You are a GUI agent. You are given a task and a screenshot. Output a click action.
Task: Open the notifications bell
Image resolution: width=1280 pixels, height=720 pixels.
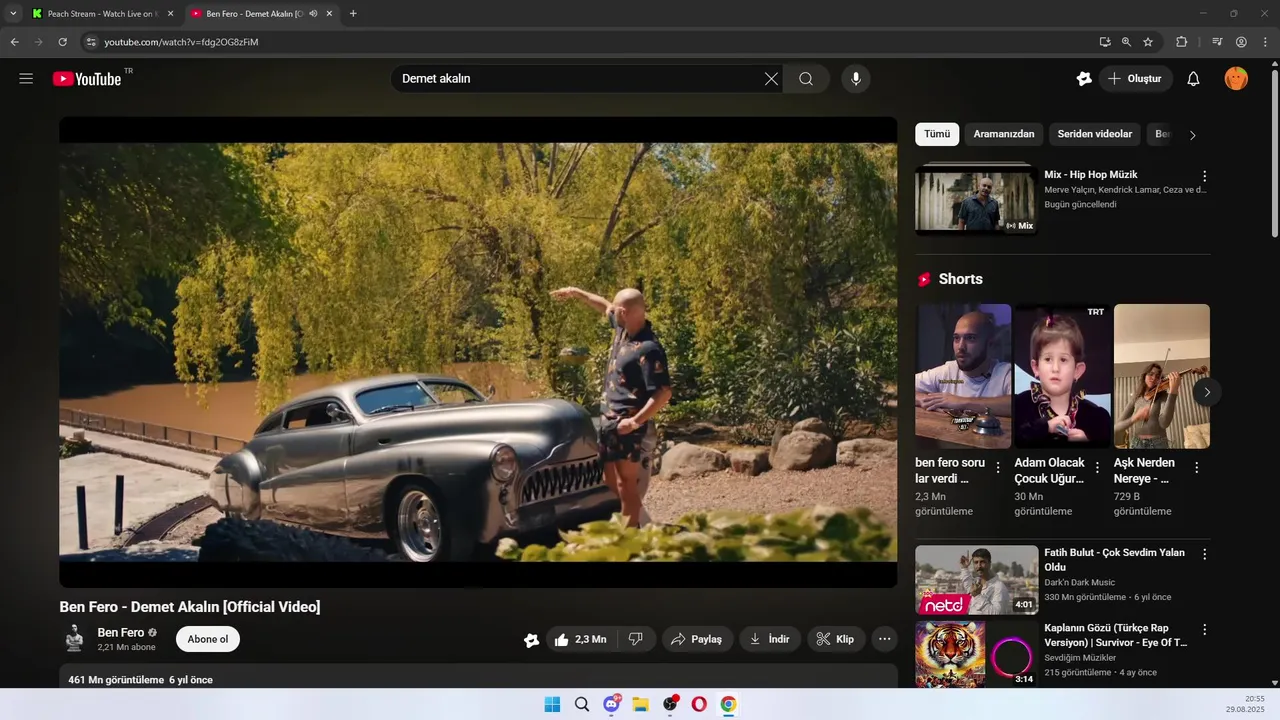click(1193, 79)
